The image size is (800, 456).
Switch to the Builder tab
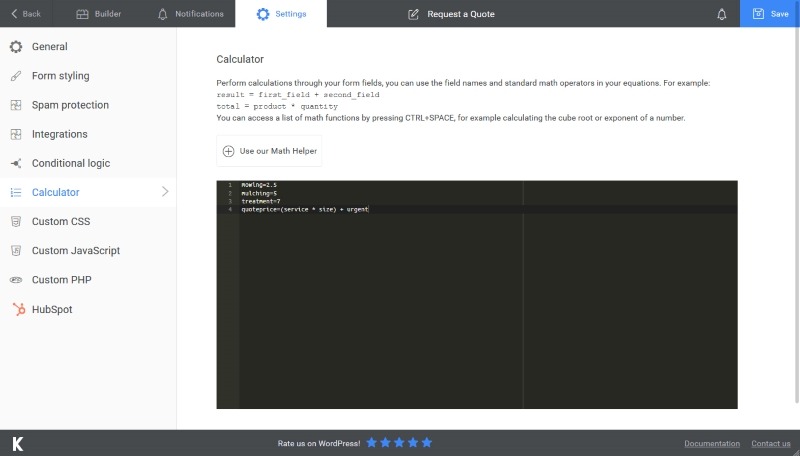98,14
